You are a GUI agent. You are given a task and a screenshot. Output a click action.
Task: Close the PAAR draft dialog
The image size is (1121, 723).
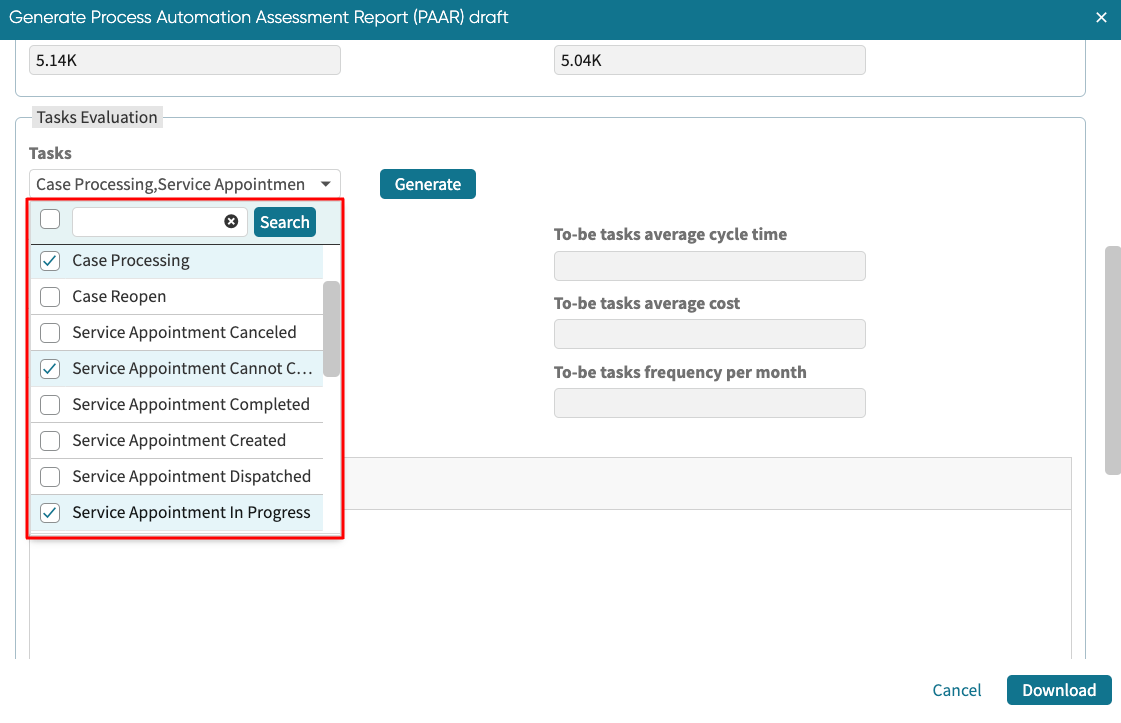(1101, 18)
